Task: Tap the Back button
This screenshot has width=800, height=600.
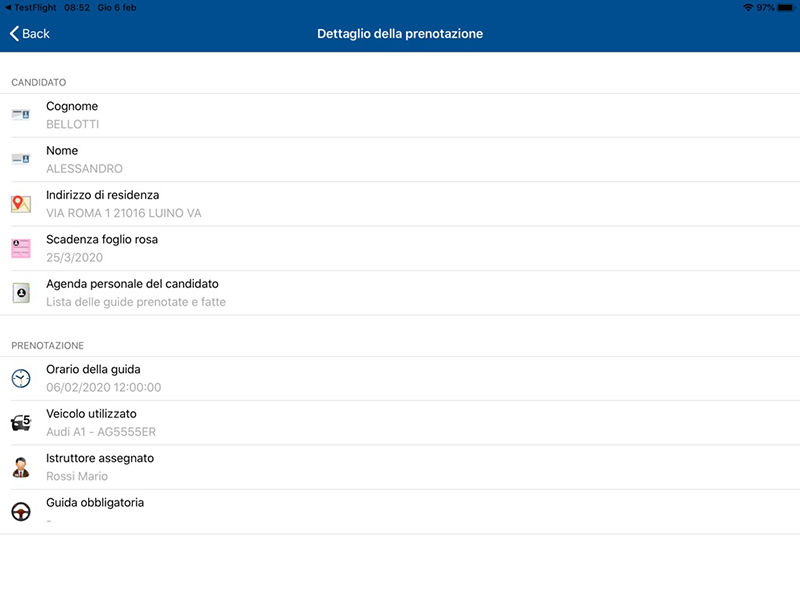Action: pos(30,34)
